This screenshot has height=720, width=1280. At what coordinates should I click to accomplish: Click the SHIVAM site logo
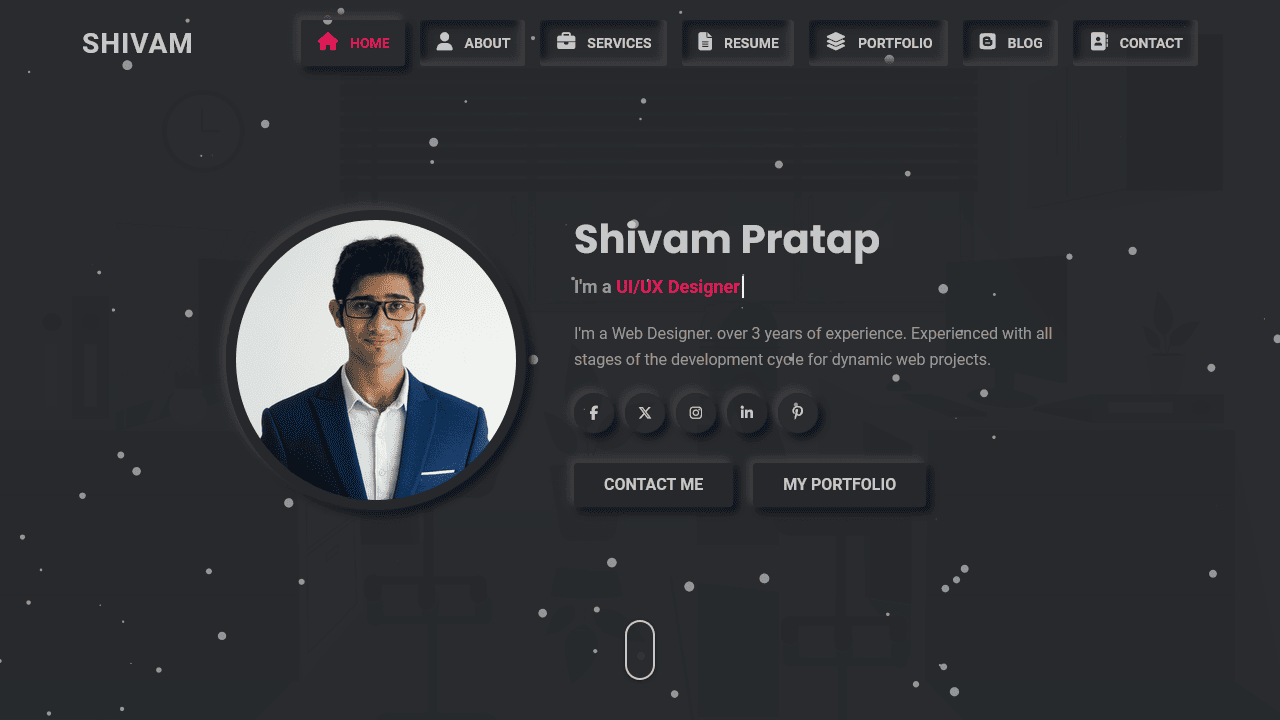[x=137, y=44]
